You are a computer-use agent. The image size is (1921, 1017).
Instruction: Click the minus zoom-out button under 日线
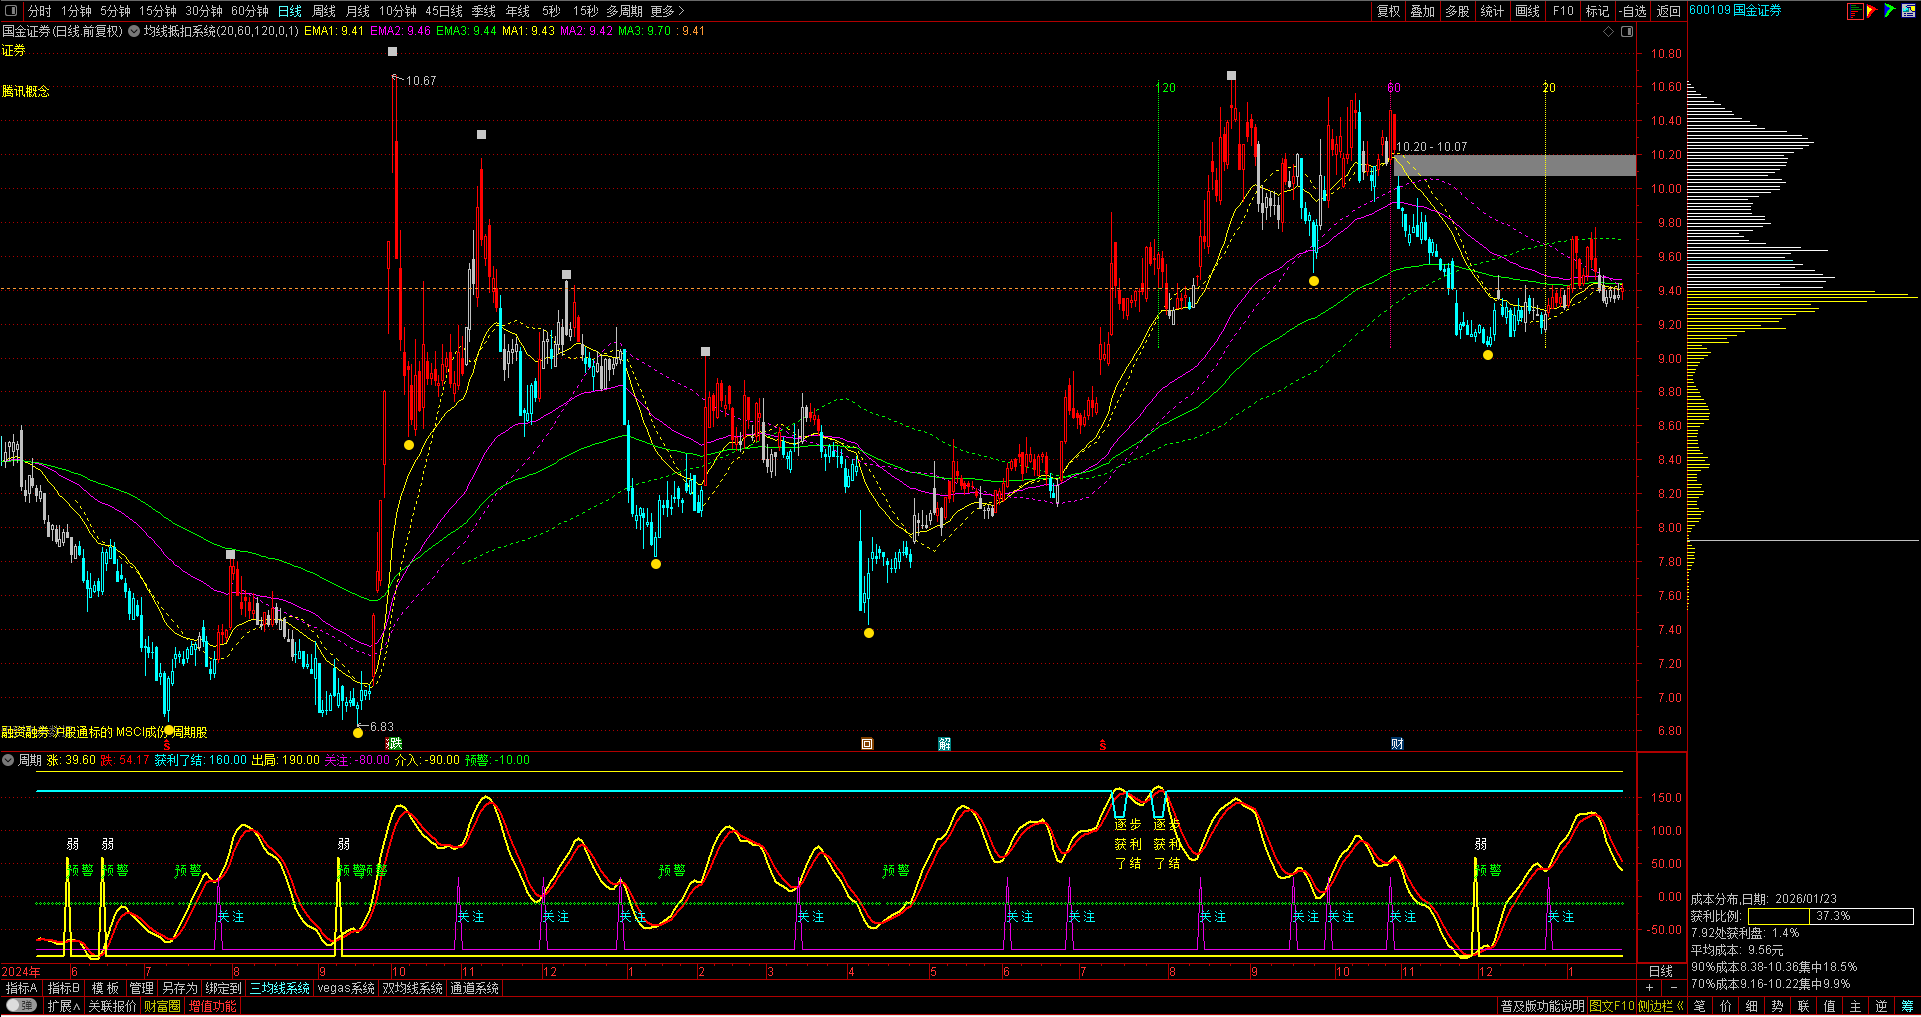pos(1674,988)
